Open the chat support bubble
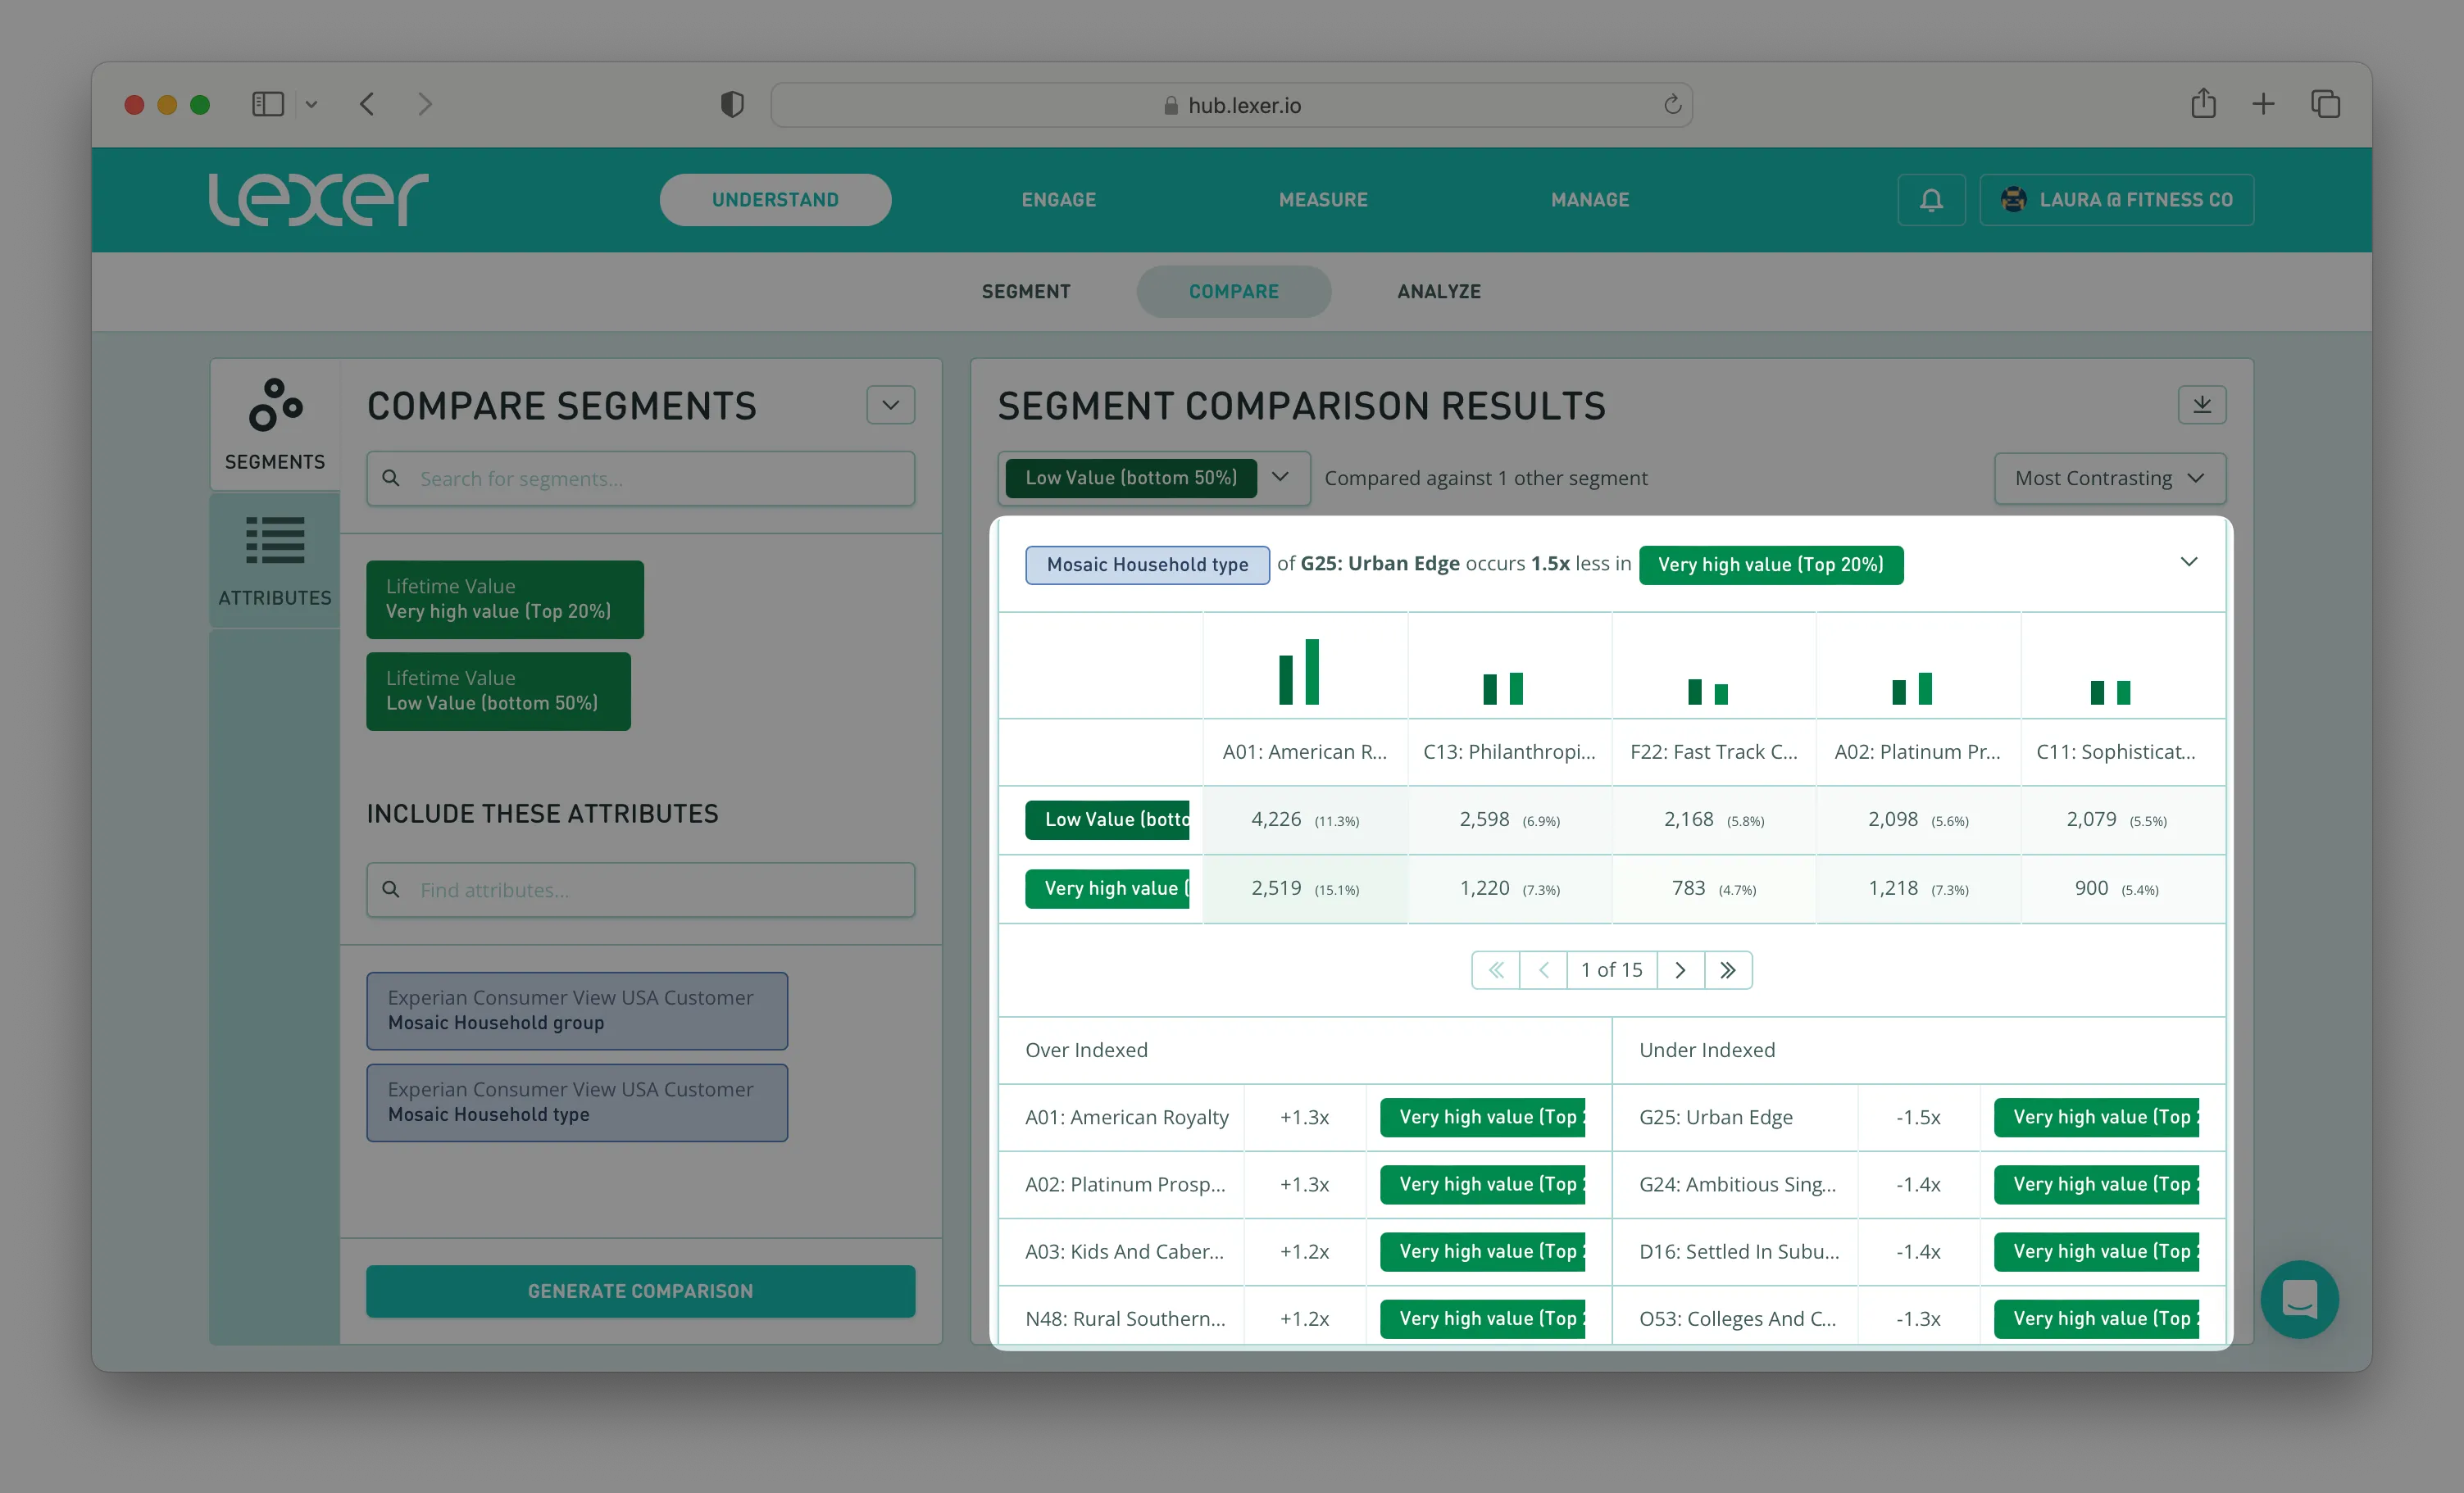2464x1493 pixels. pos(2299,1298)
